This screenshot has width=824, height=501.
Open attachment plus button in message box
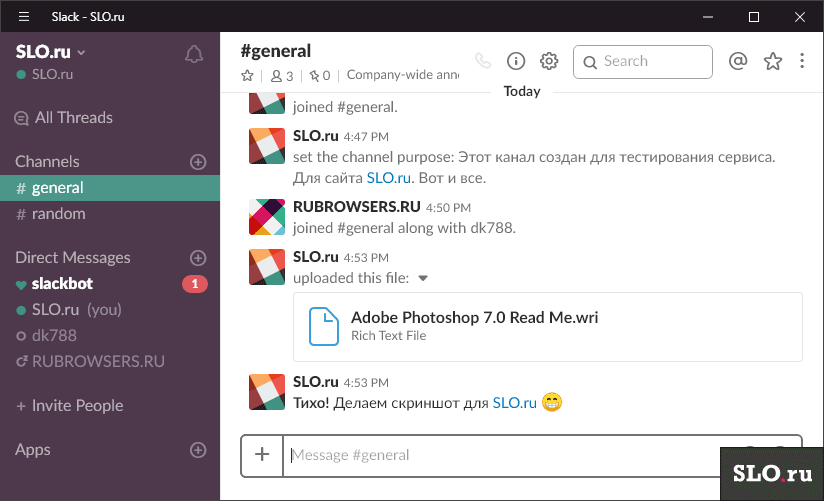point(262,454)
